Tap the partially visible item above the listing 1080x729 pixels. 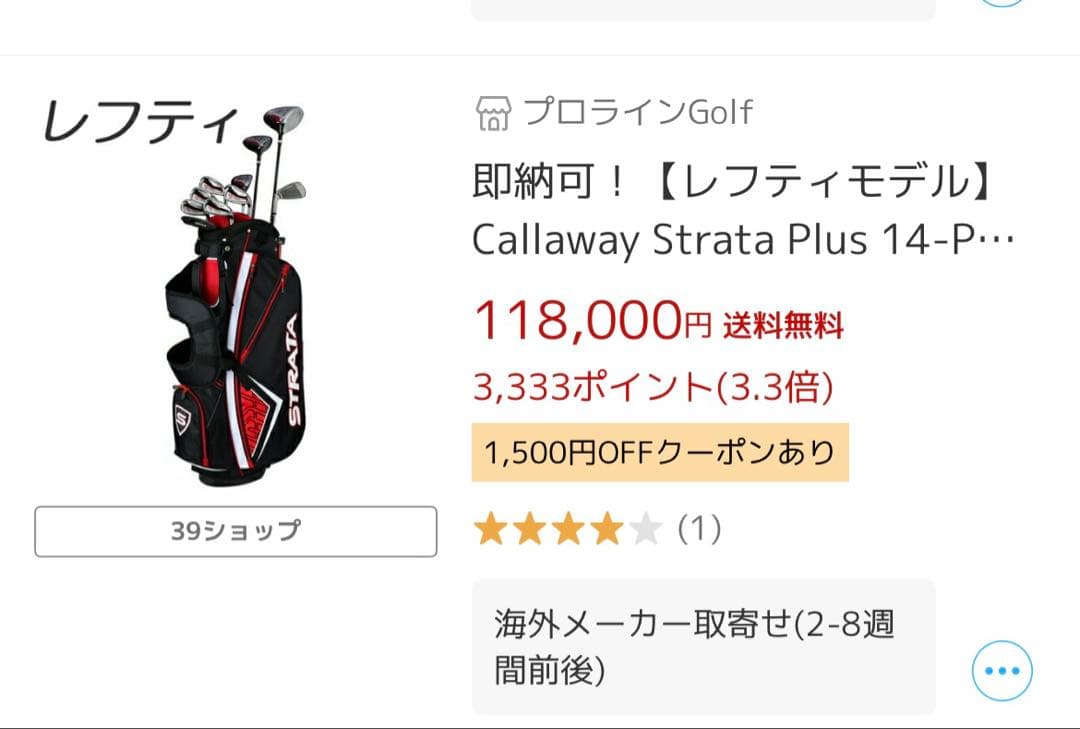point(700,8)
